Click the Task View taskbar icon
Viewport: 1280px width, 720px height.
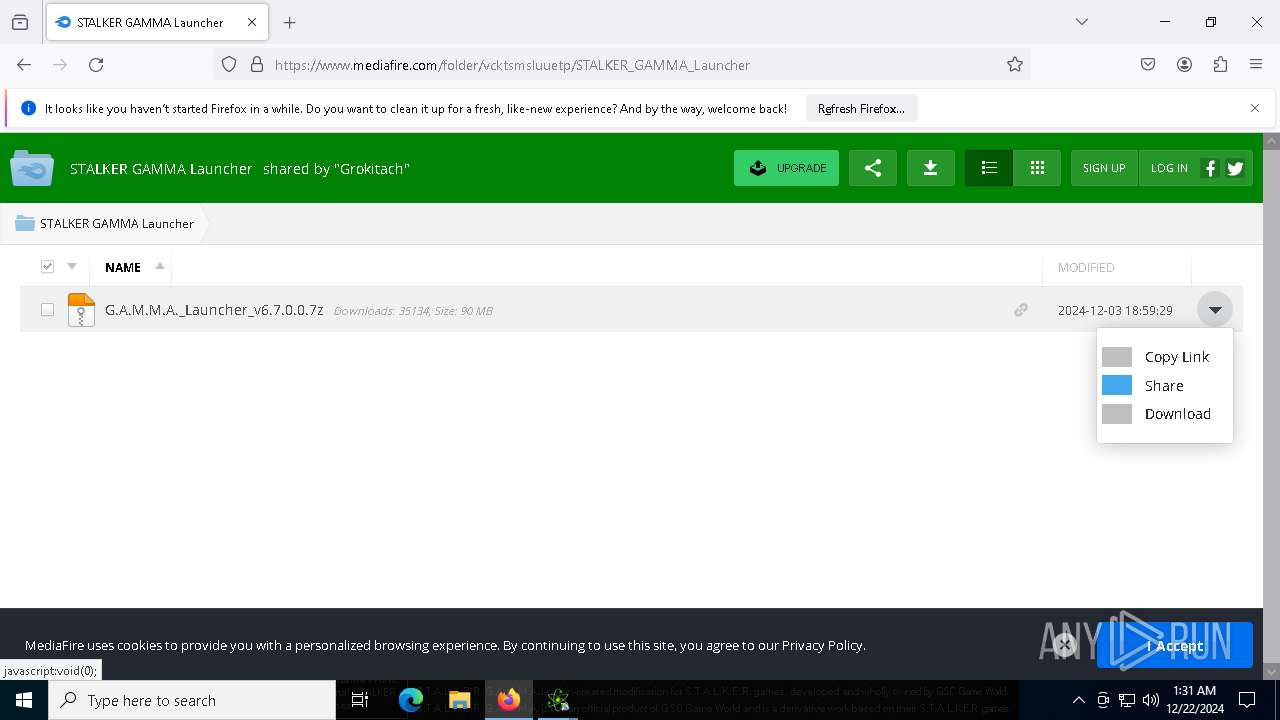[361, 700]
